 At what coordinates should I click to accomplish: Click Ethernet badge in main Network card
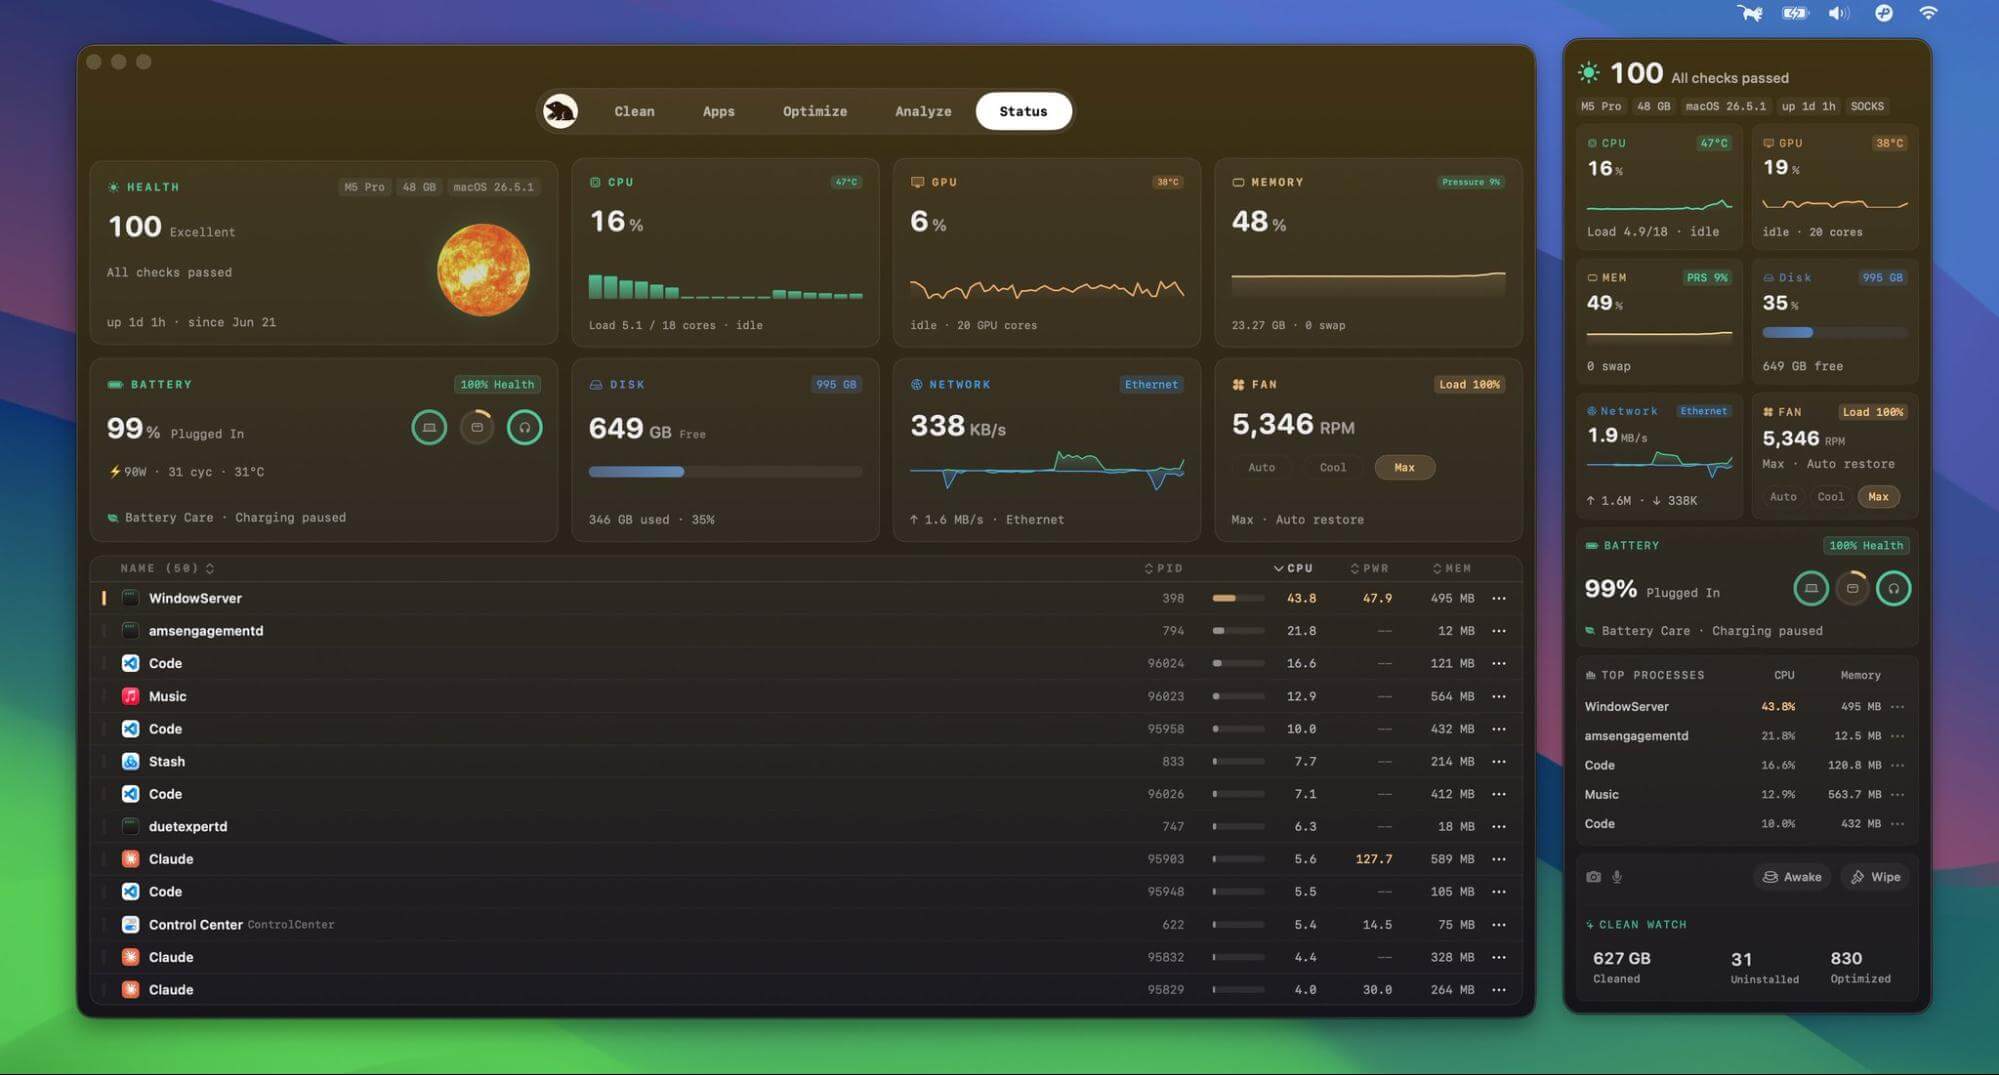[1150, 384]
